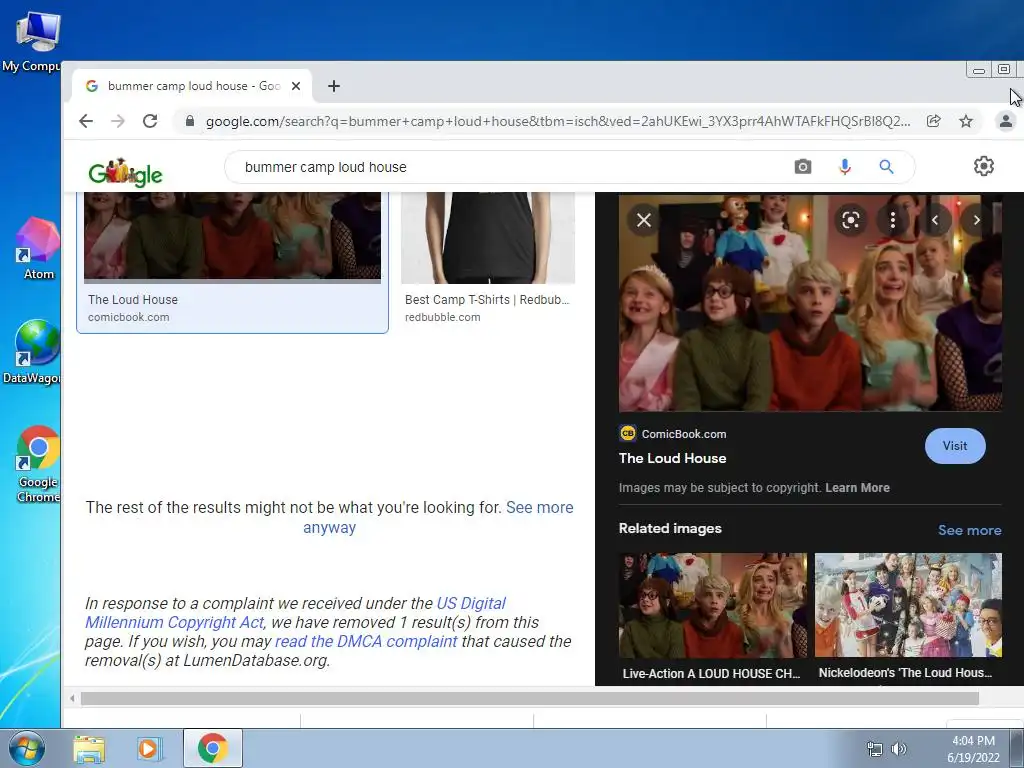Click redbubble.com source text

point(443,317)
